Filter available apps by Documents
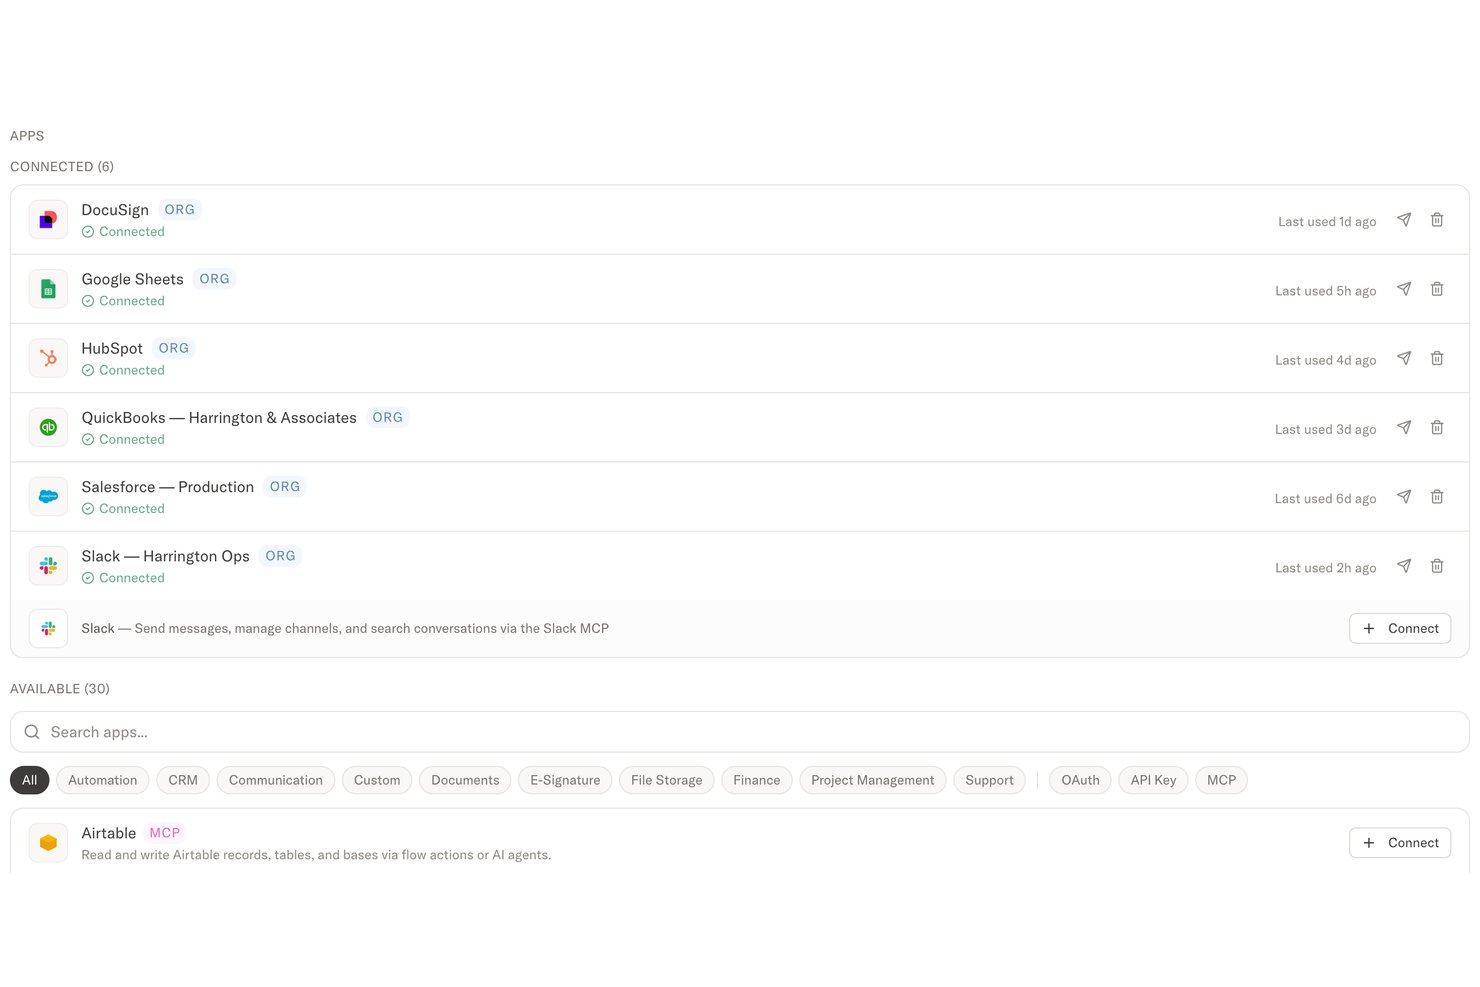Screen dimensions: 1480x987 coord(465,780)
